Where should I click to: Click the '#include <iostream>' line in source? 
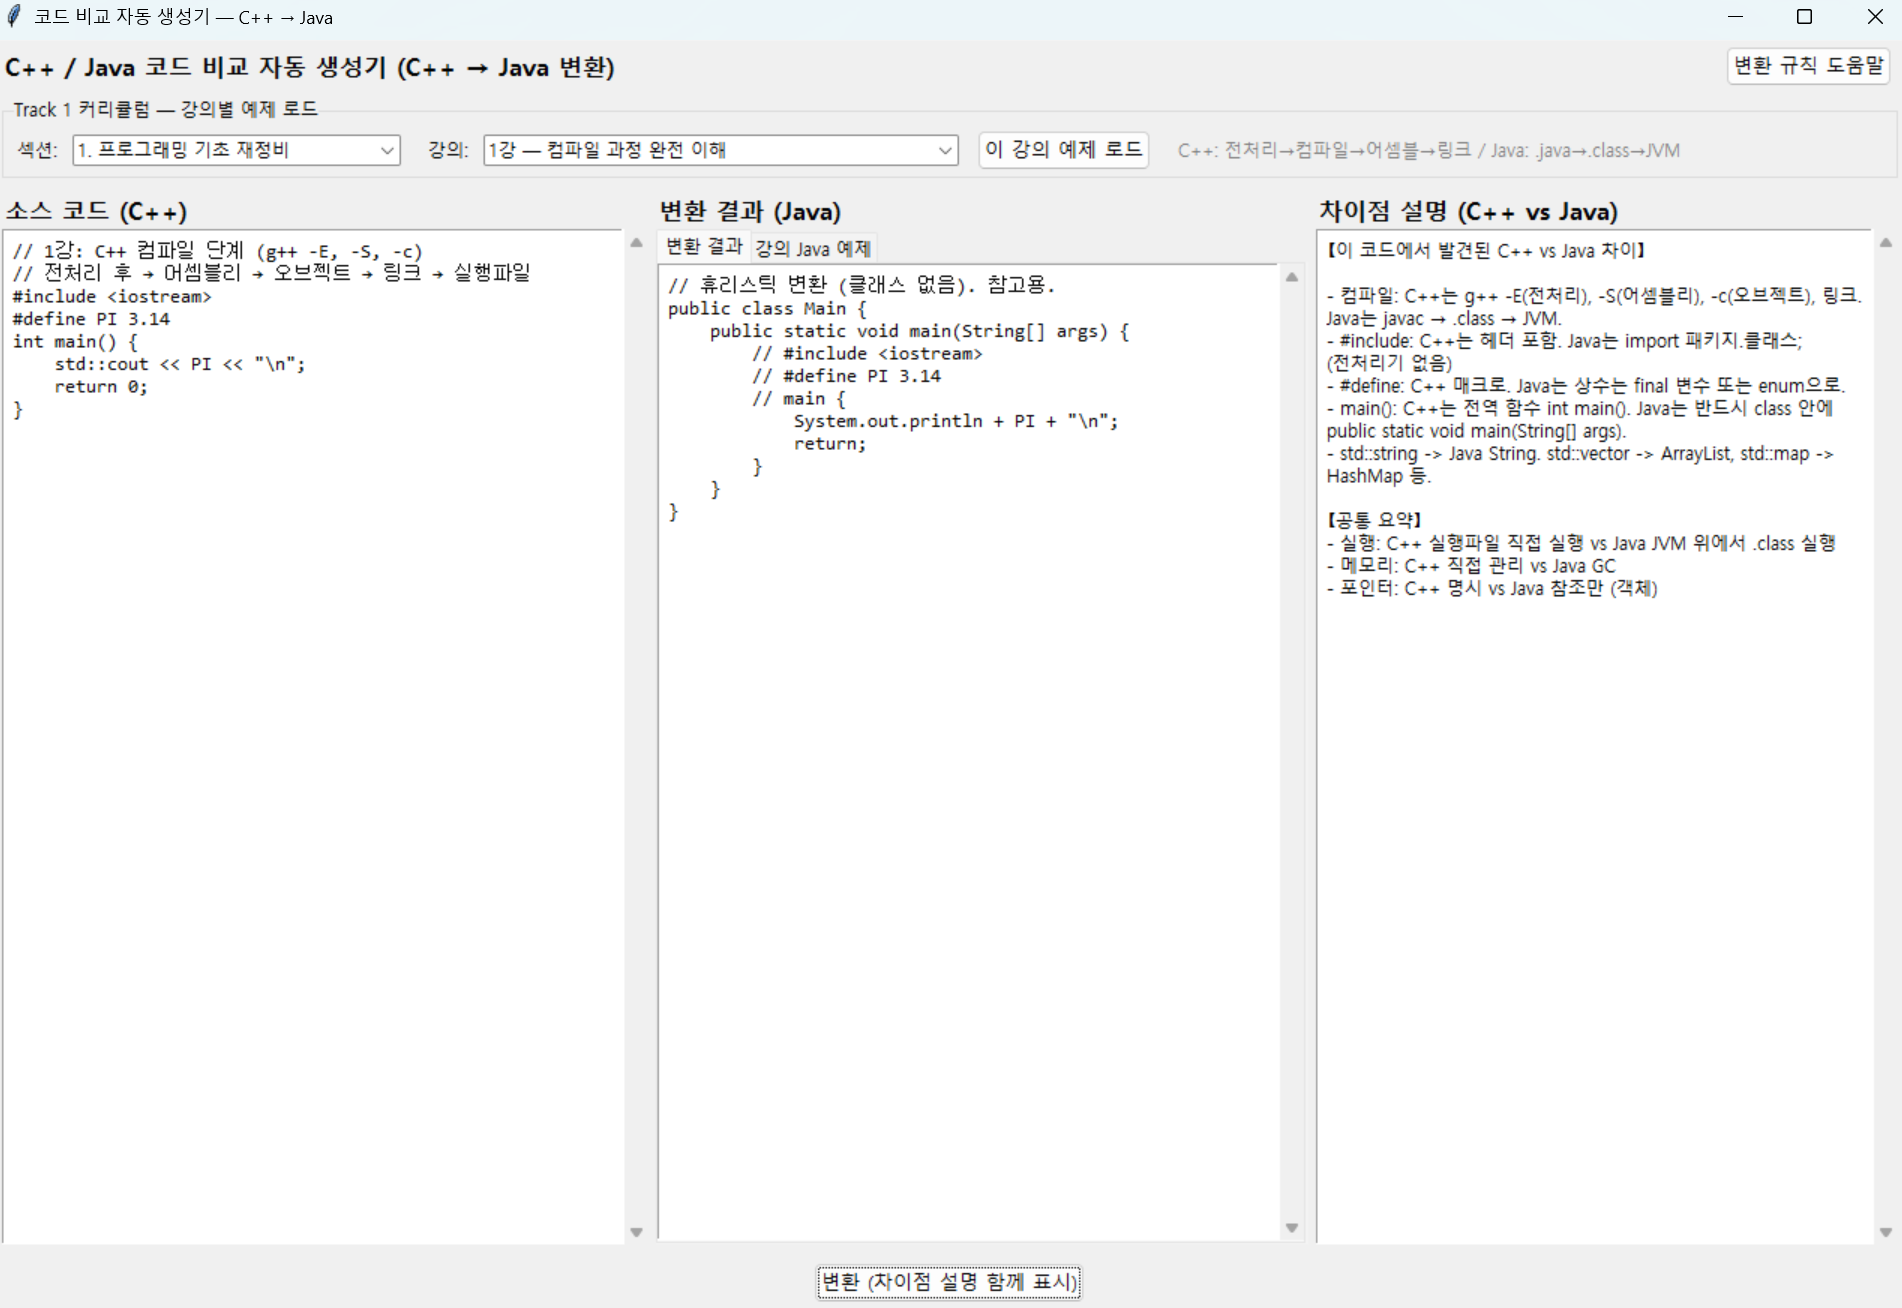coord(112,297)
